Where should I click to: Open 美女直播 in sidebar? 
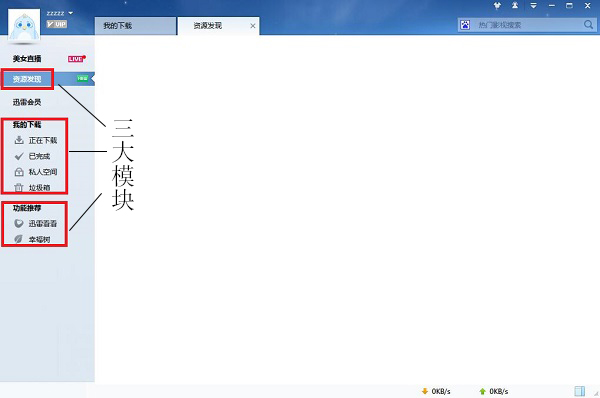tap(27, 59)
